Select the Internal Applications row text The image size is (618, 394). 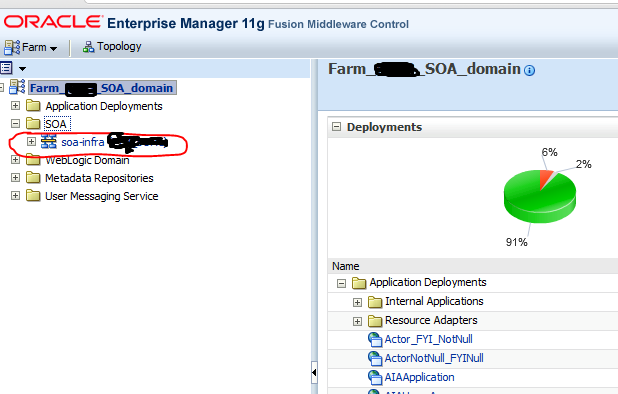click(434, 301)
